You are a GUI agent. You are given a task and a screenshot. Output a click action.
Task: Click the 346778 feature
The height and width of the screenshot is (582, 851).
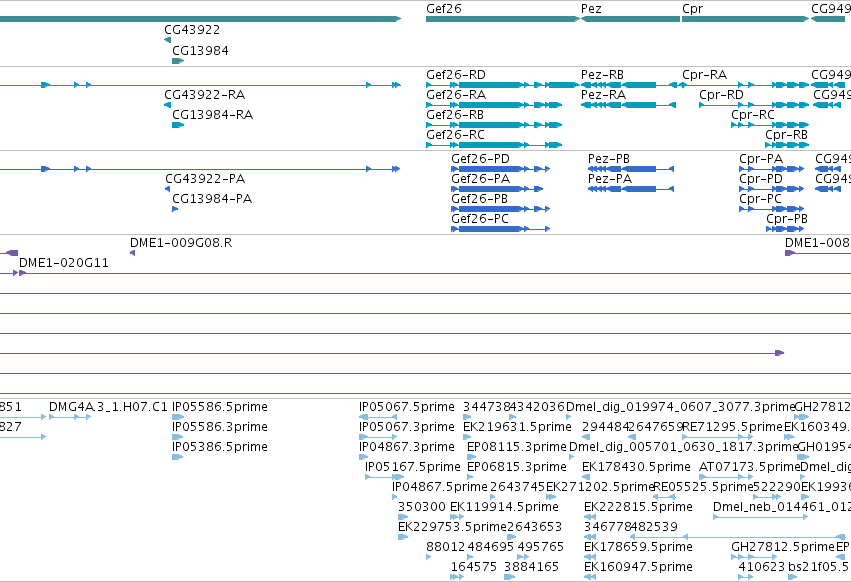tap(590, 537)
